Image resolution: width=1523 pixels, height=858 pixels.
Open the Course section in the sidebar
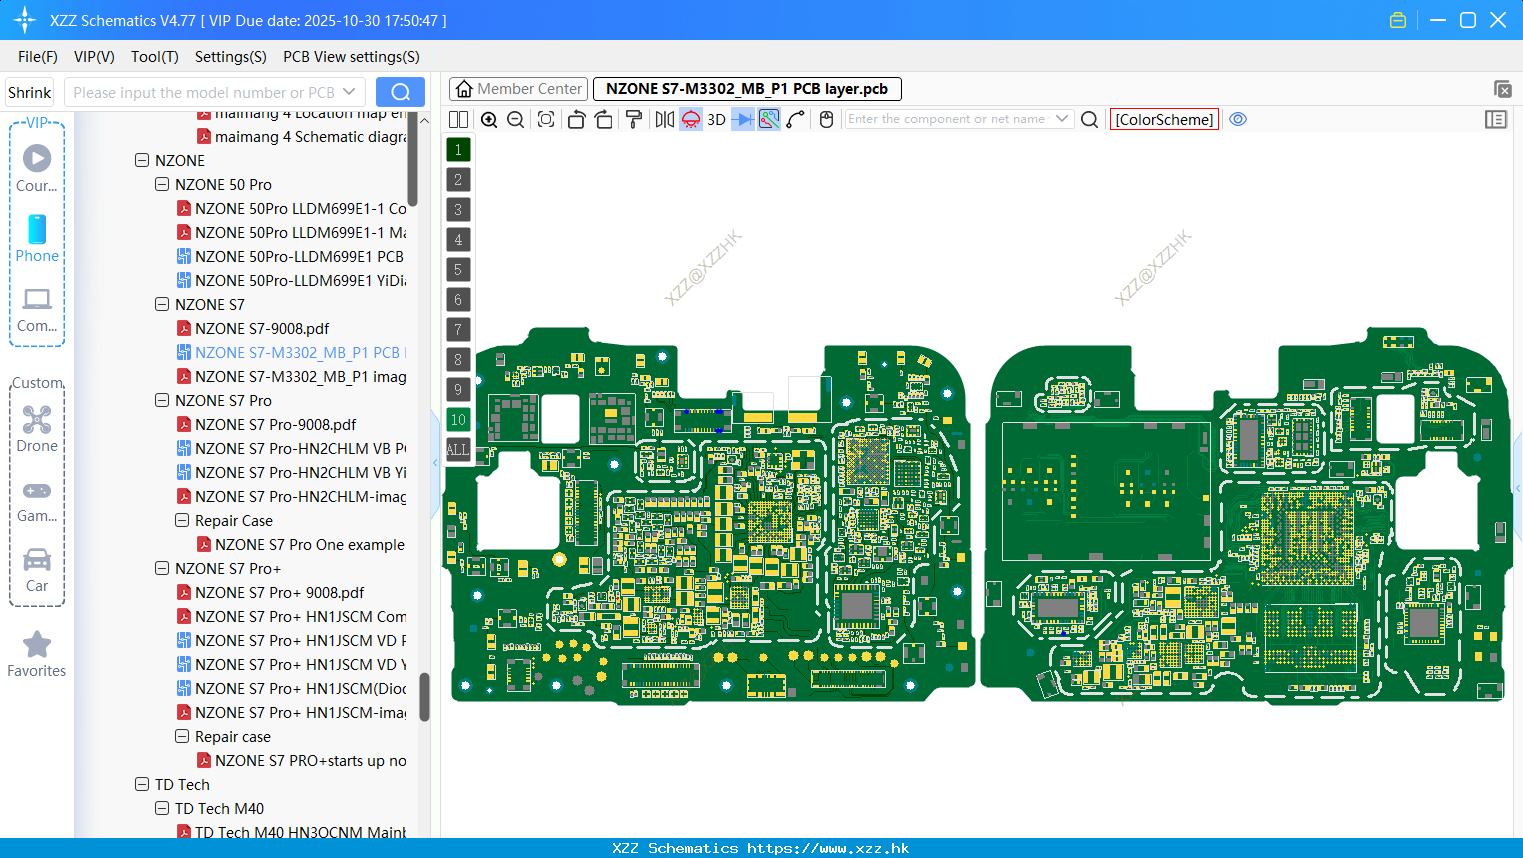pyautogui.click(x=37, y=168)
